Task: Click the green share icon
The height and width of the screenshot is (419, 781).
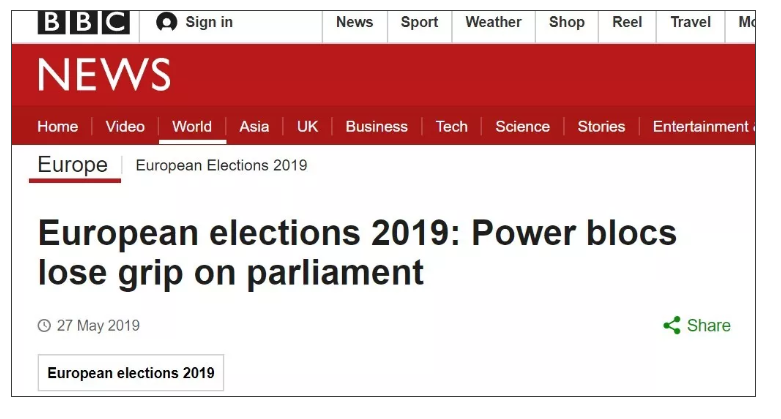Action: [x=672, y=325]
